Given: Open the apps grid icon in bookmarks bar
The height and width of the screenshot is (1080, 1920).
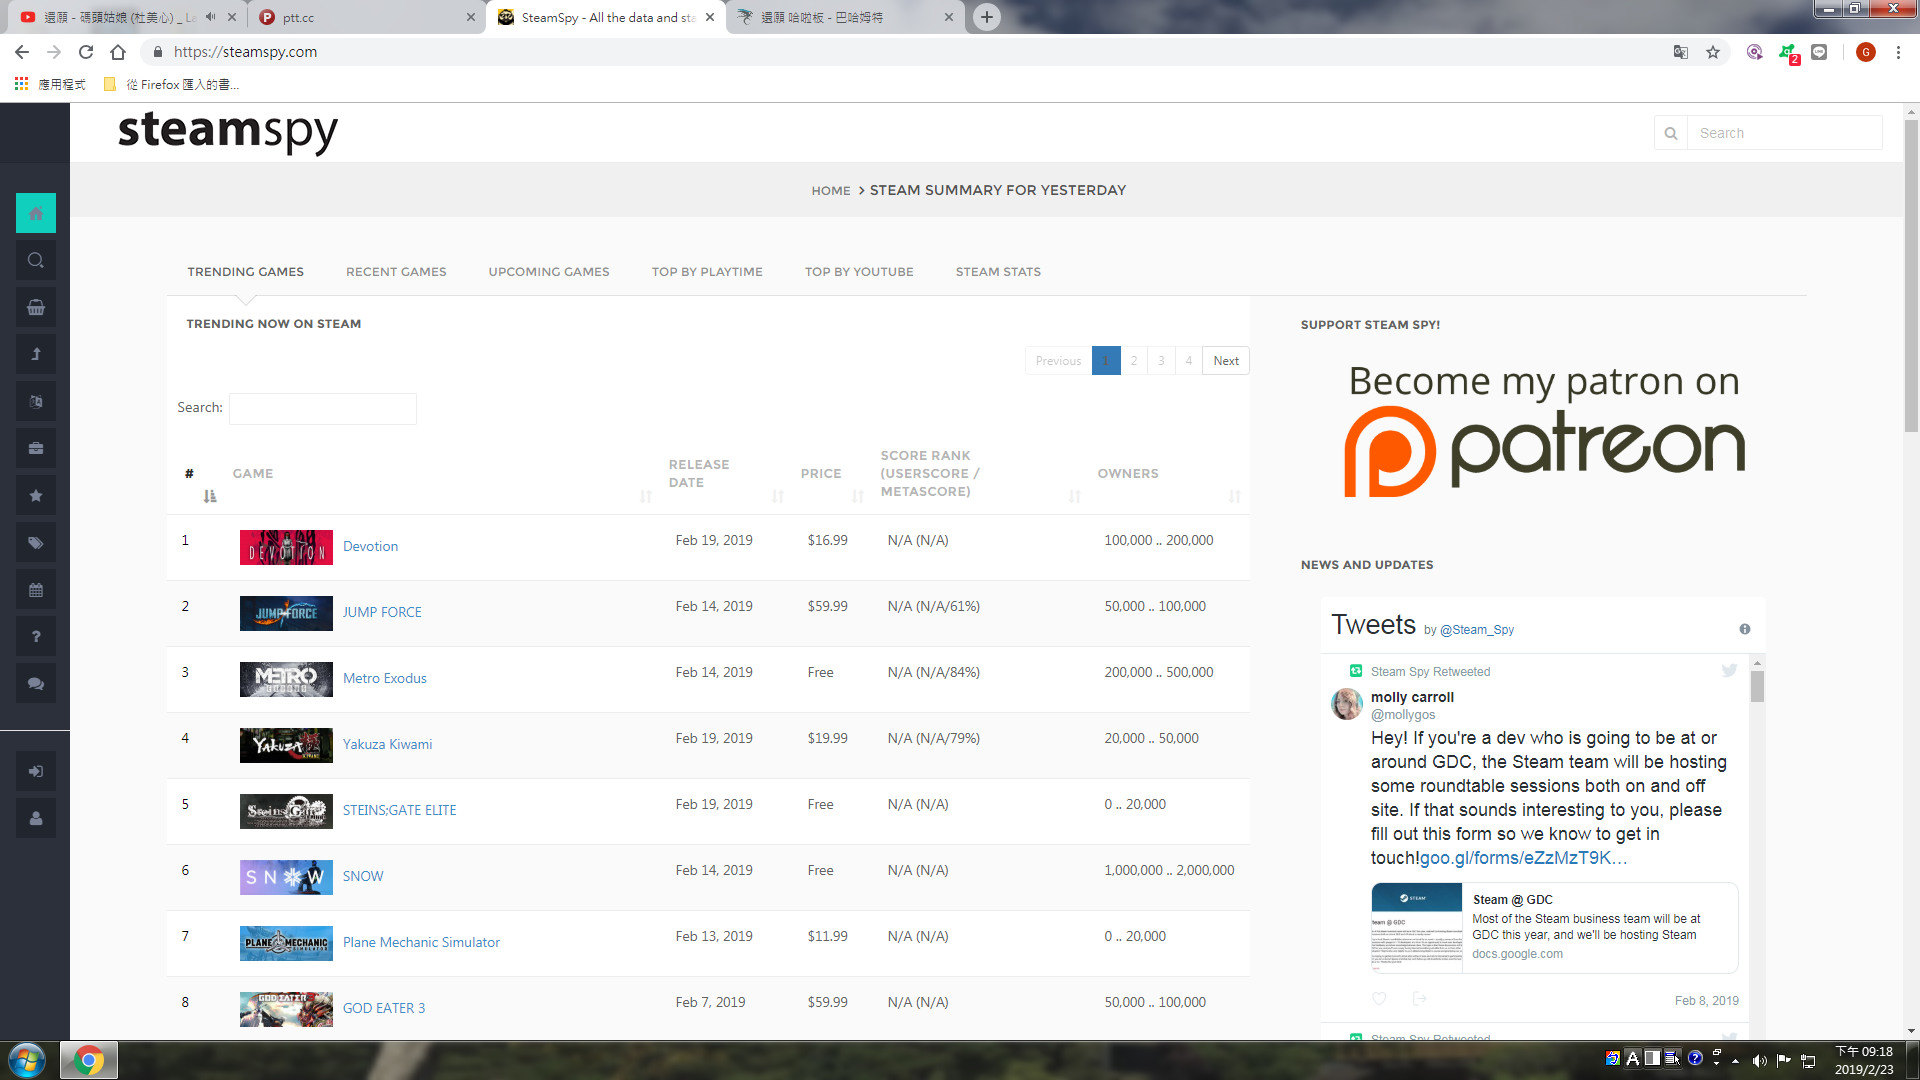Looking at the screenshot, I should pyautogui.click(x=21, y=84).
